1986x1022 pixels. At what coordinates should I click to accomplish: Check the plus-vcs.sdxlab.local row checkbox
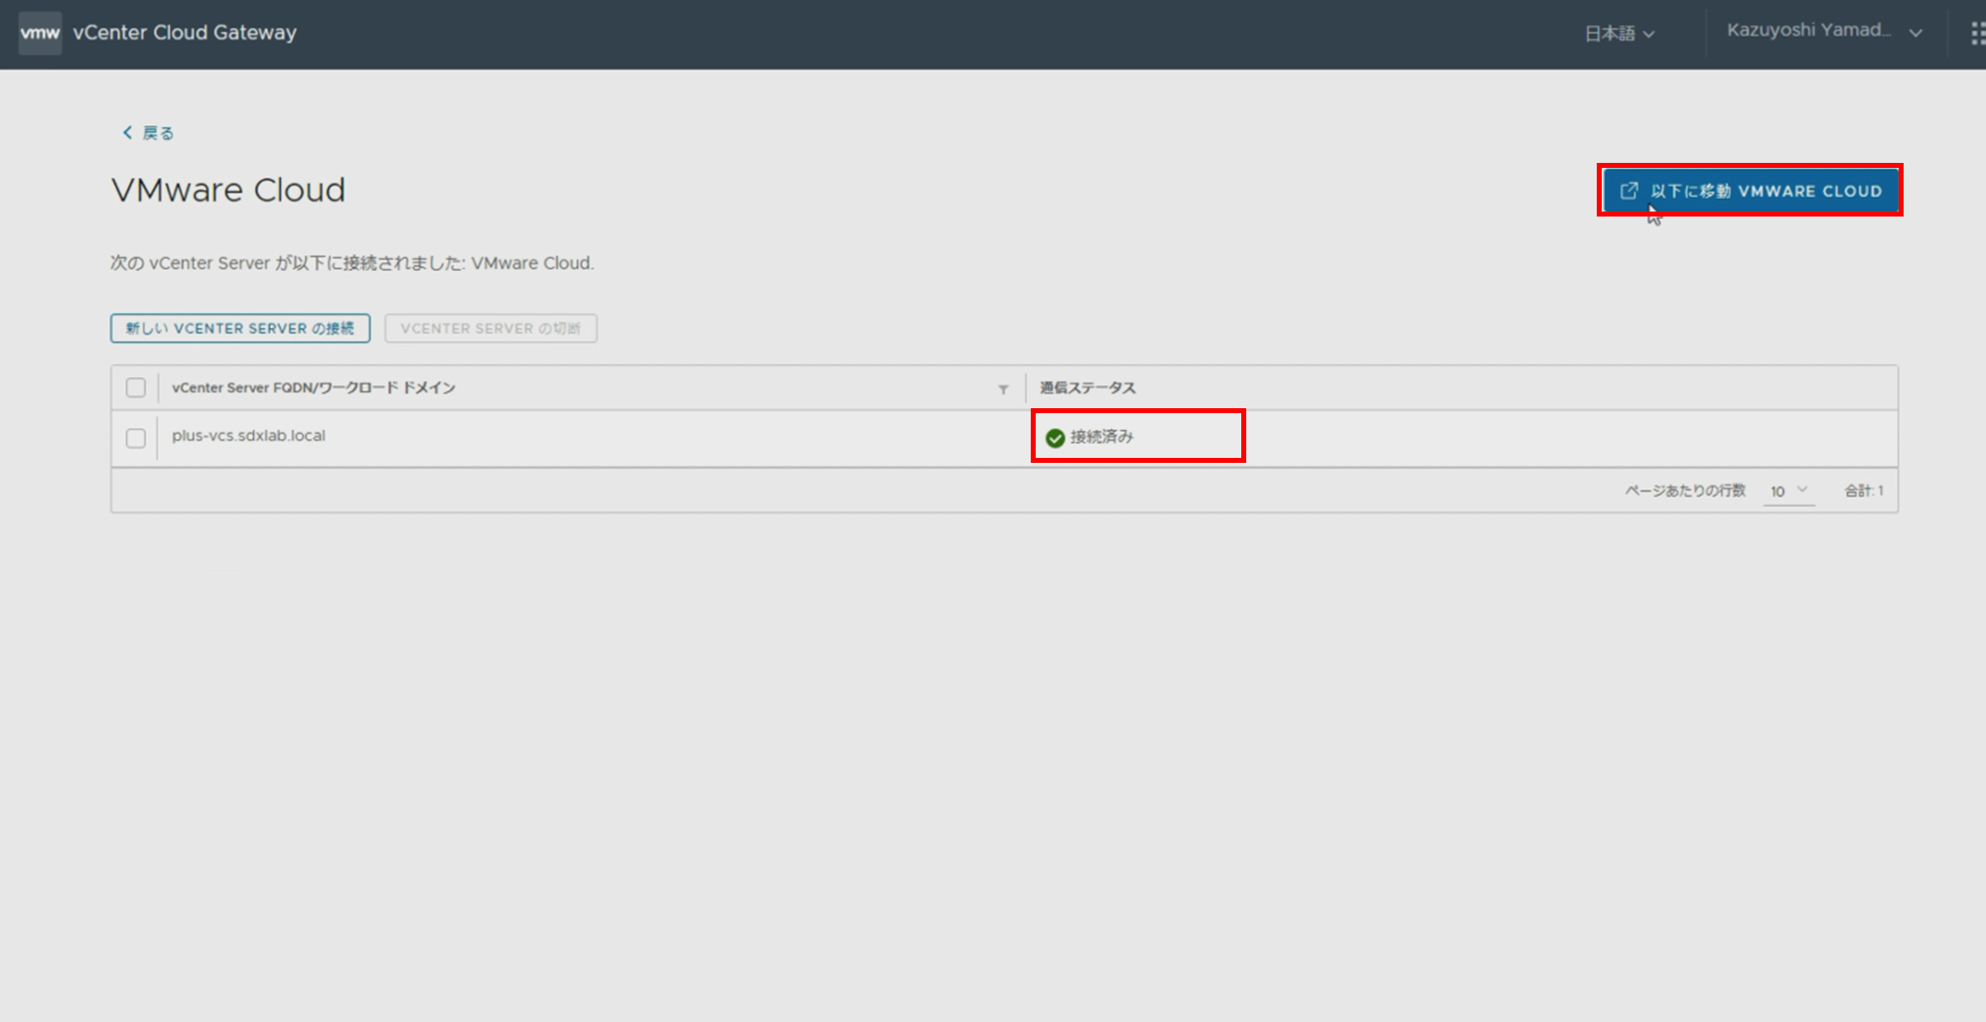pyautogui.click(x=136, y=438)
